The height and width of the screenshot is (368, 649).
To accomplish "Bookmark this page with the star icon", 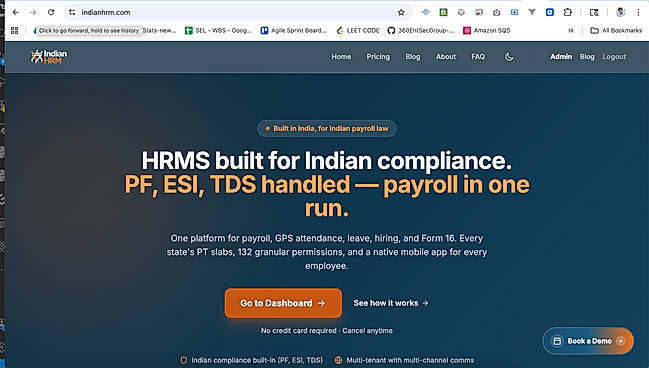I will click(401, 12).
